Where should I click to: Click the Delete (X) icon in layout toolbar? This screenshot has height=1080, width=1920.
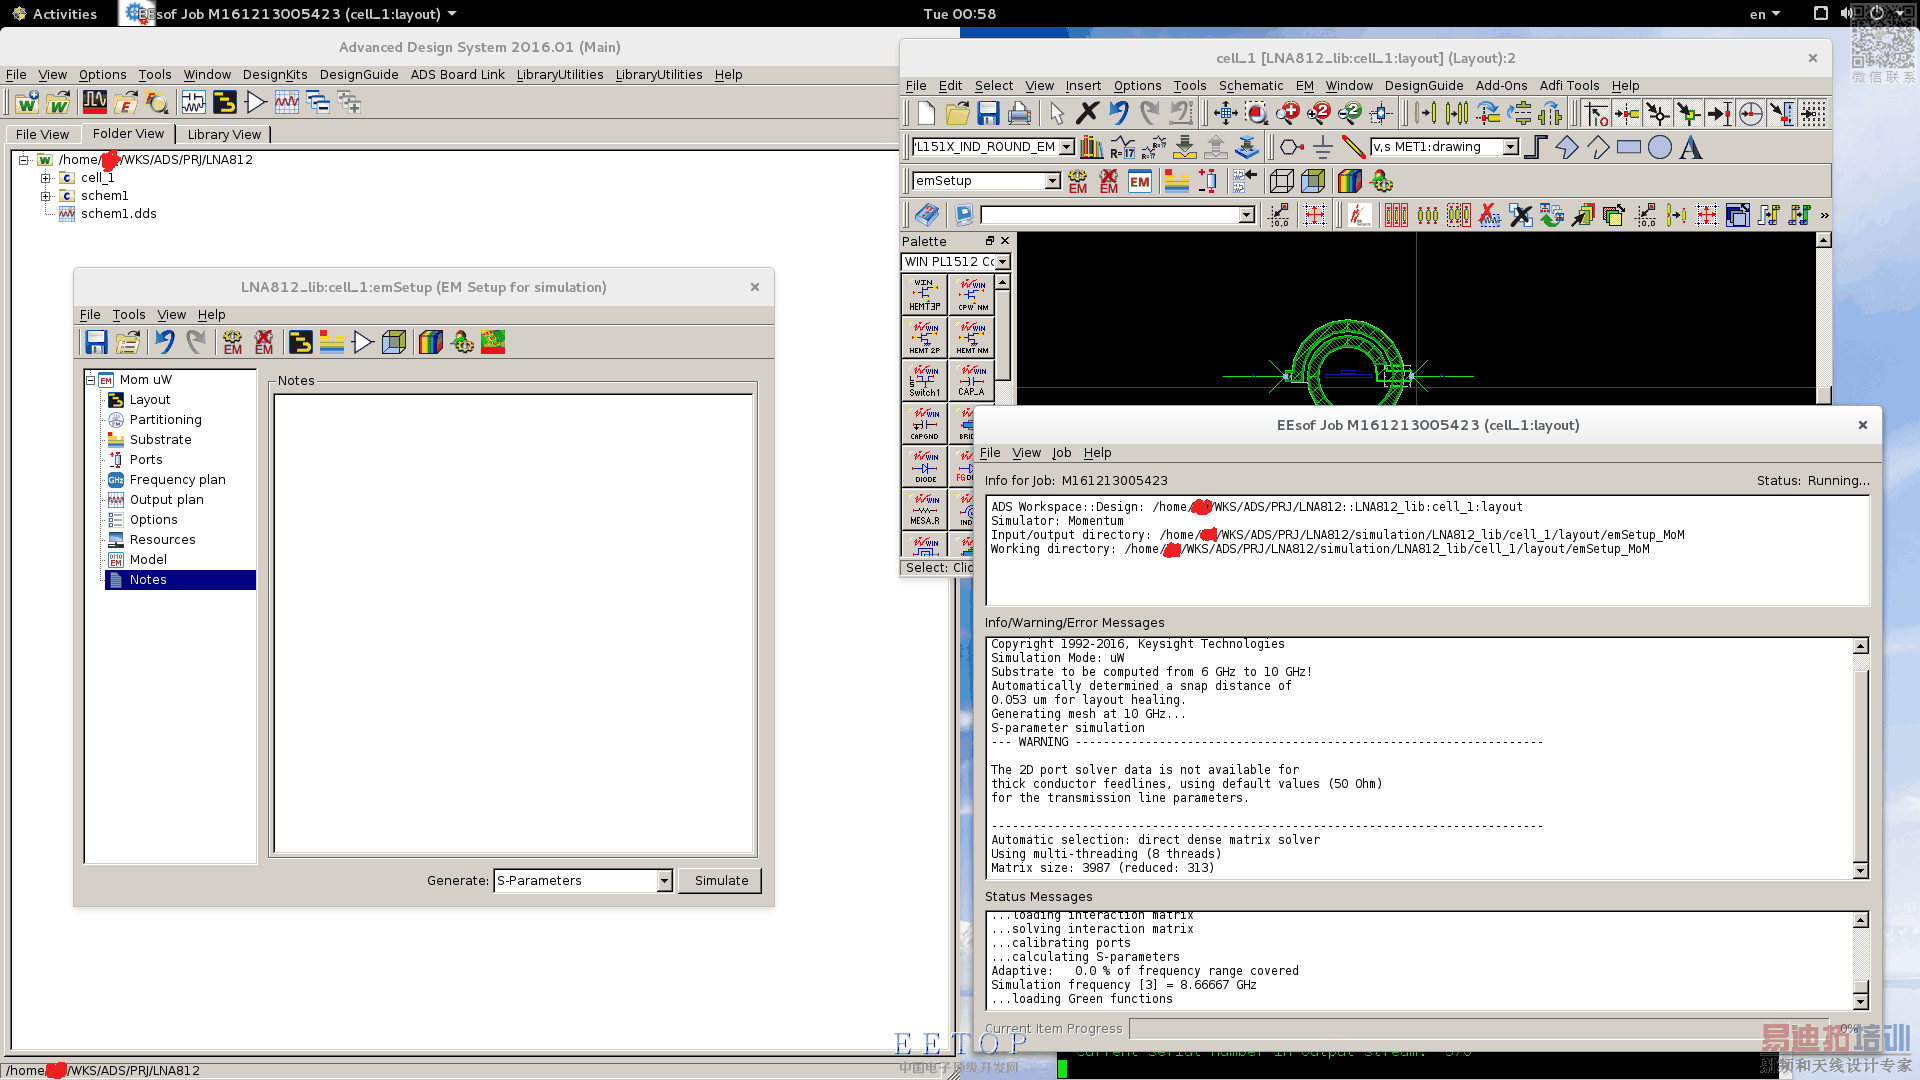[1087, 114]
